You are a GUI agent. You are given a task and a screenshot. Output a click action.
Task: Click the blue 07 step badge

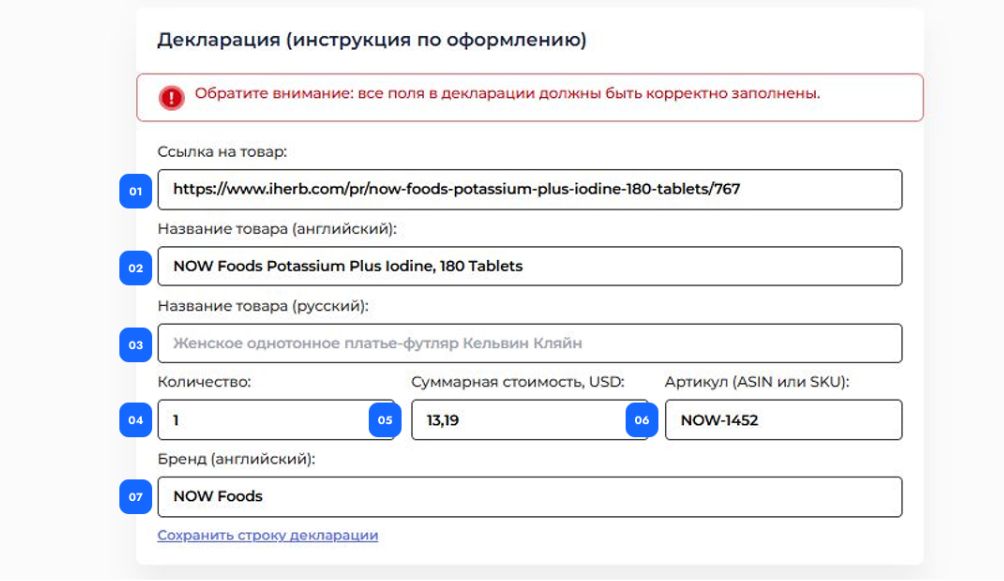click(135, 496)
